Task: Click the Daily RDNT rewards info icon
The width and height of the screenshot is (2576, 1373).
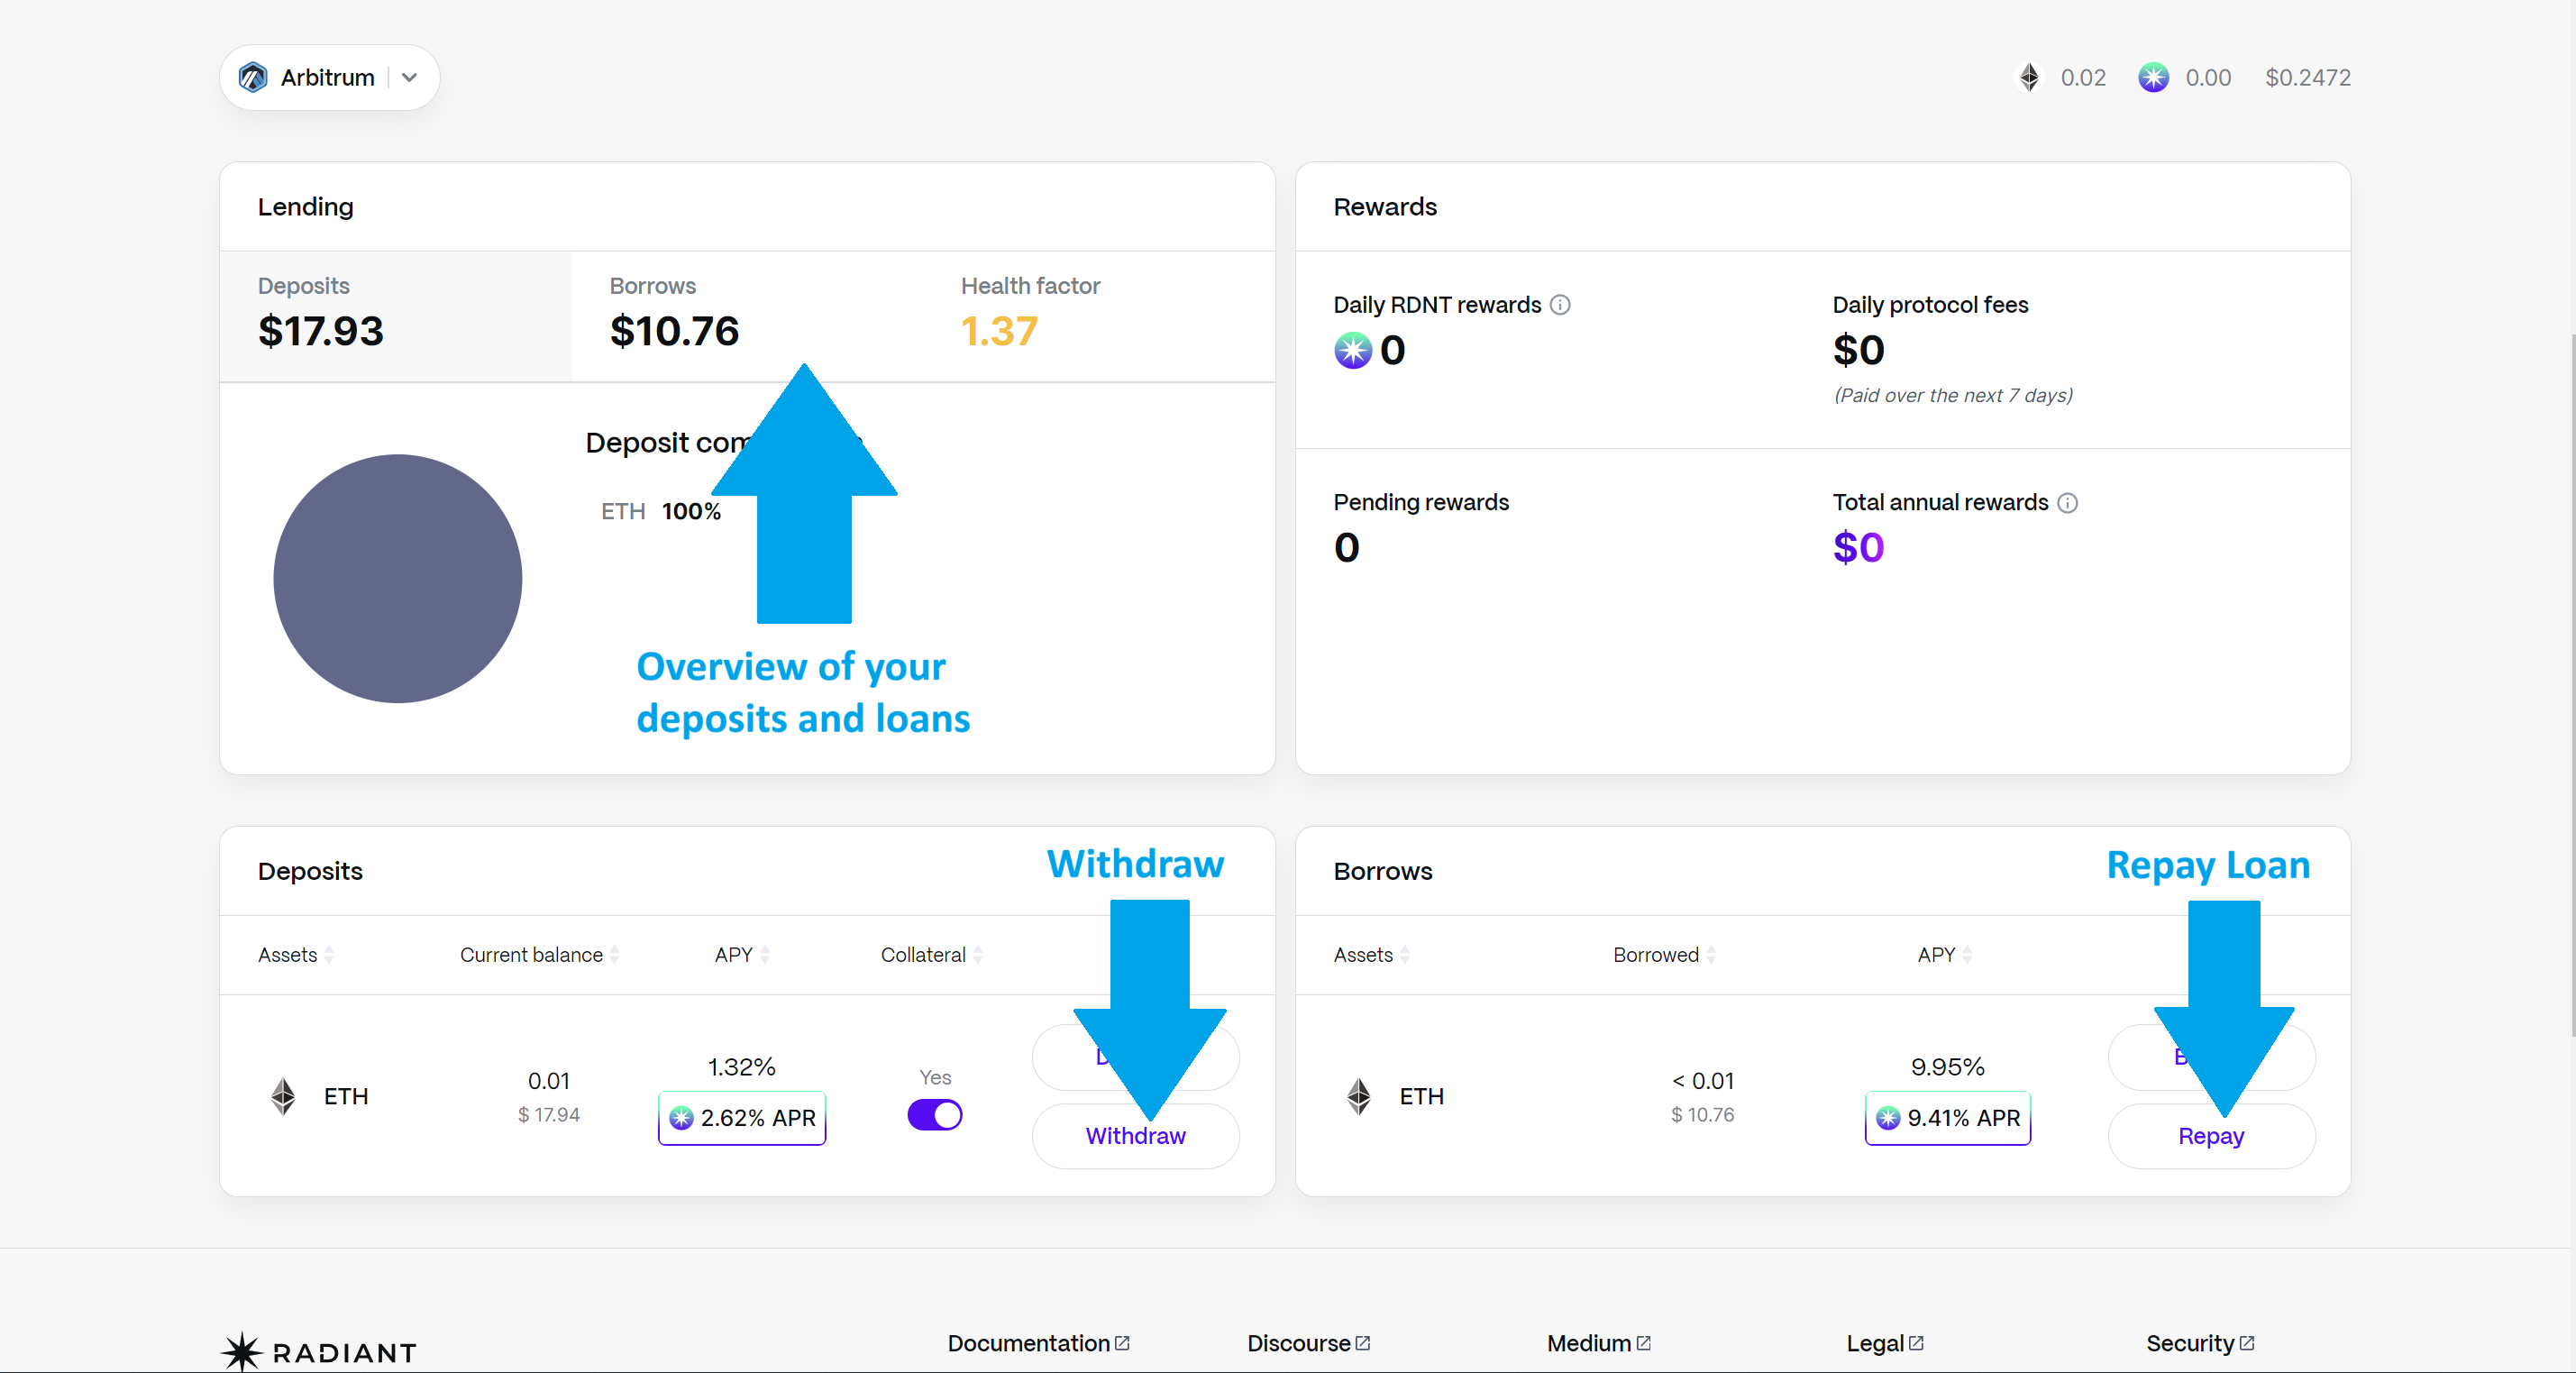Action: (1560, 305)
